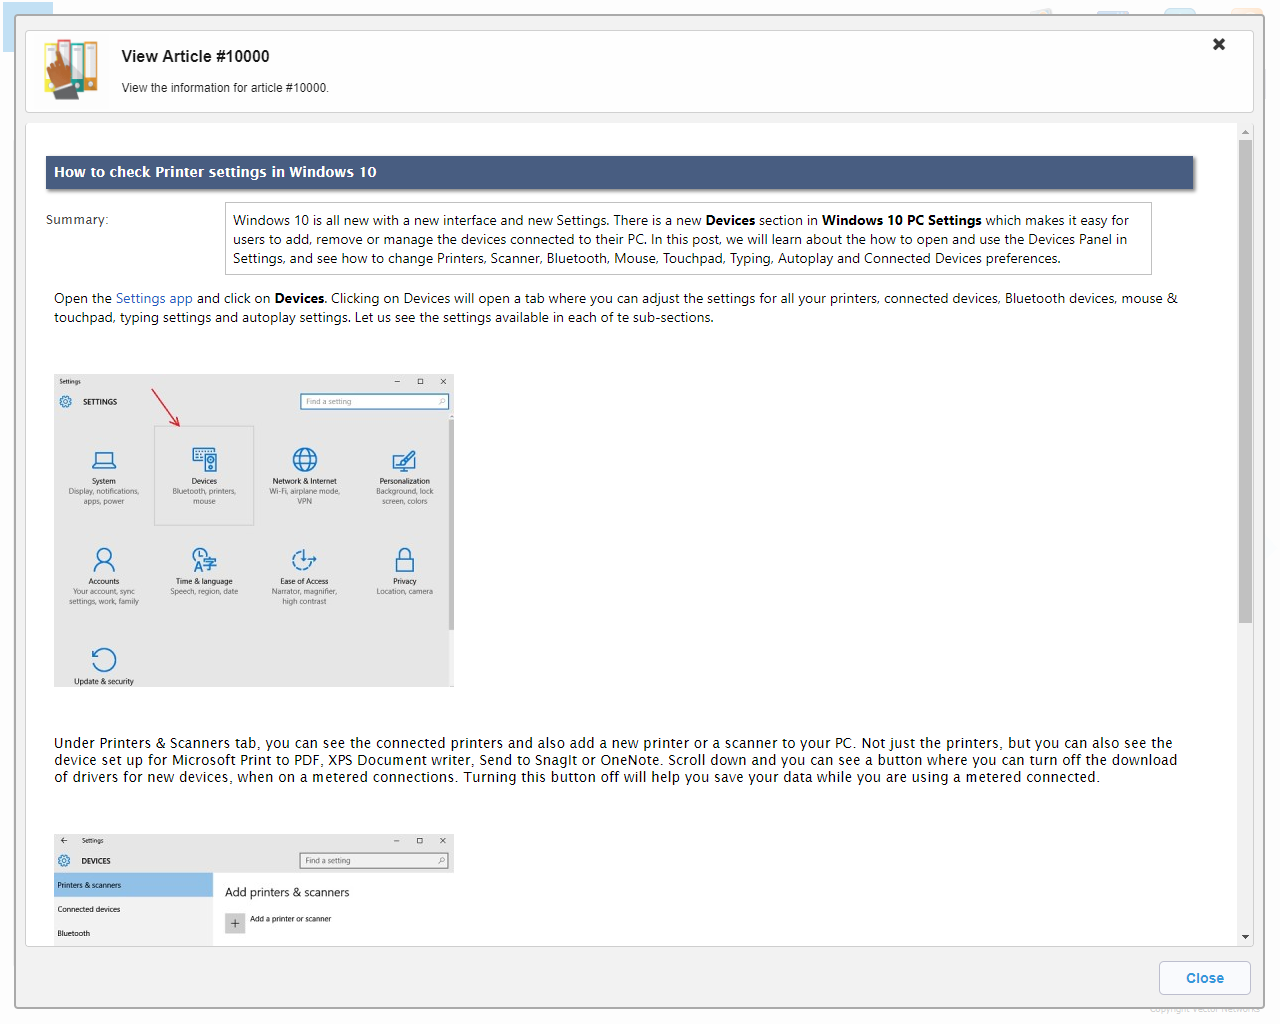The height and width of the screenshot is (1024, 1280).
Task: Click the paragraph starting 'Under Printers & Scanners tab'
Action: (x=616, y=760)
